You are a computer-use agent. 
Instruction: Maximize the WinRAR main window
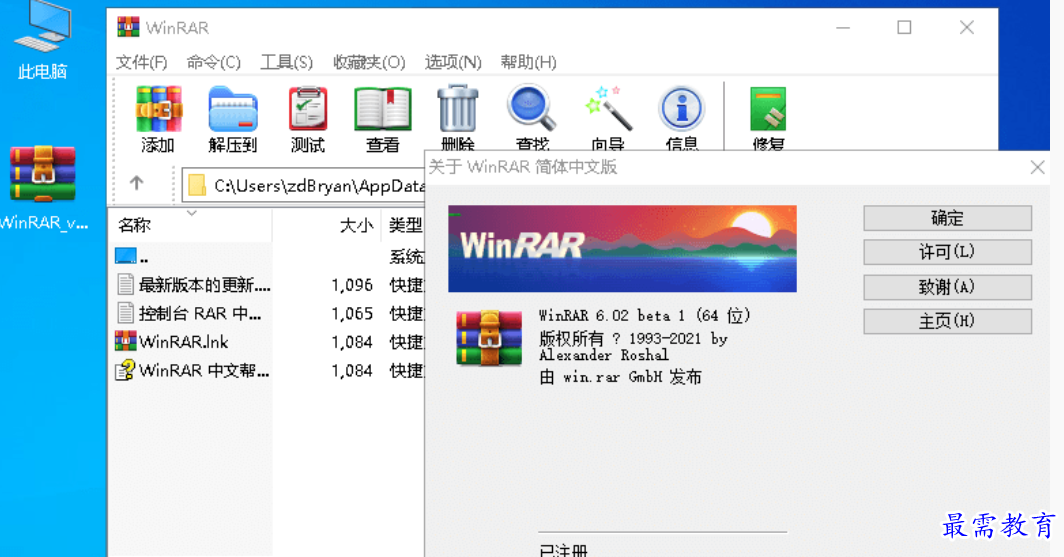coord(904,27)
